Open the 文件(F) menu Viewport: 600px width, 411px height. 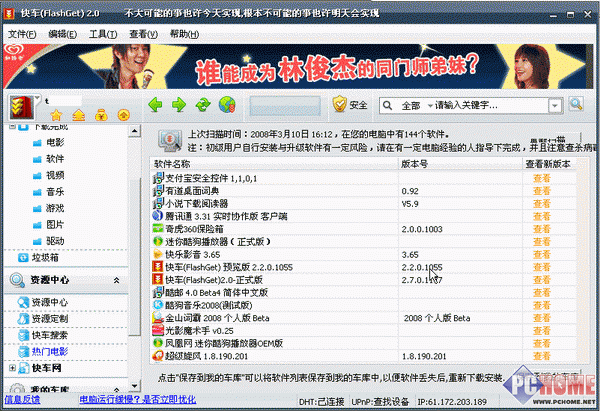point(22,34)
